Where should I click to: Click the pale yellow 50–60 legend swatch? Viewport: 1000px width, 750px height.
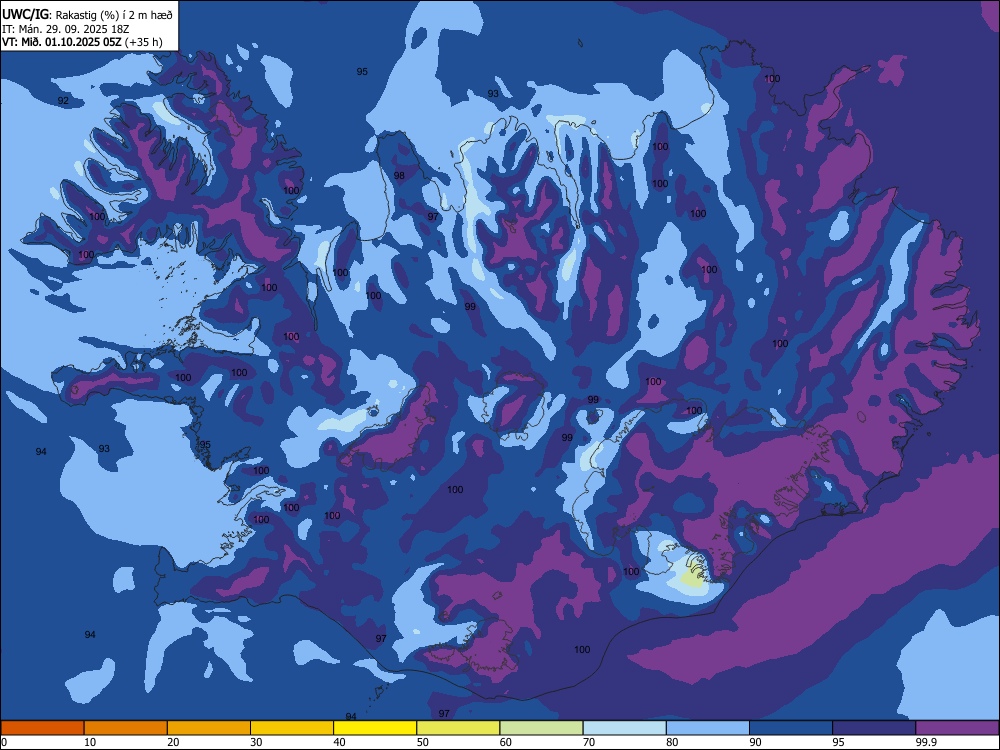point(458,728)
